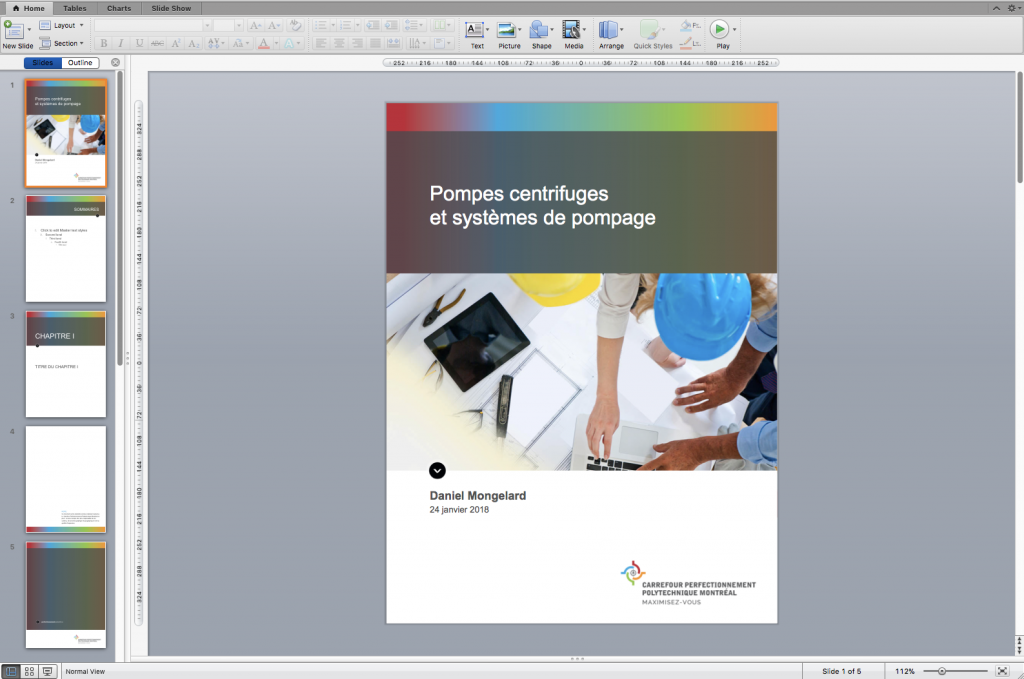
Task: Insert a Shape
Action: coord(541,35)
